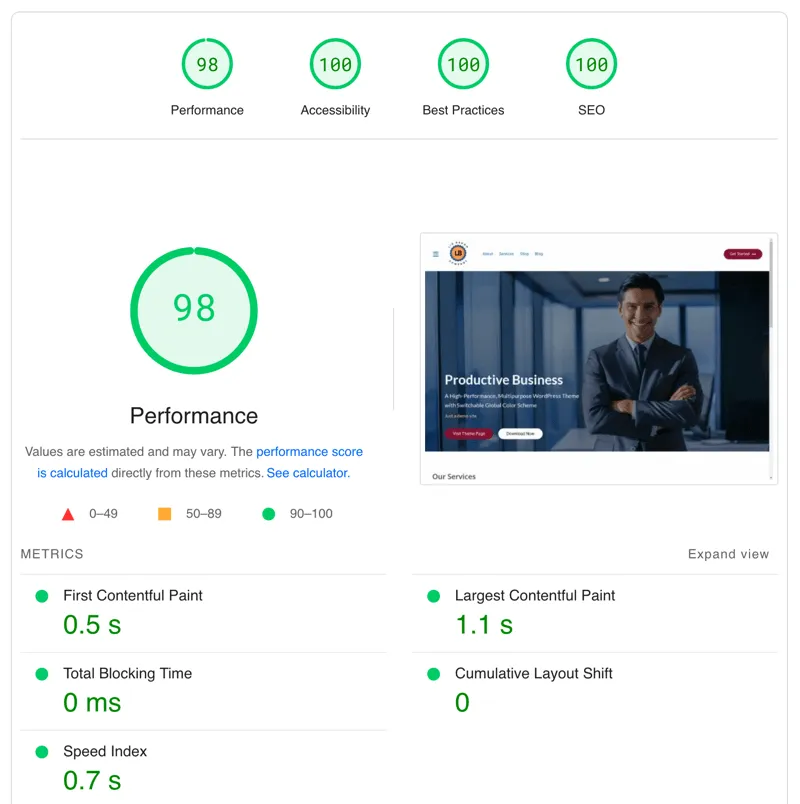Open the 'performance score is calculated' link
This screenshot has width=800, height=804.
click(x=309, y=452)
